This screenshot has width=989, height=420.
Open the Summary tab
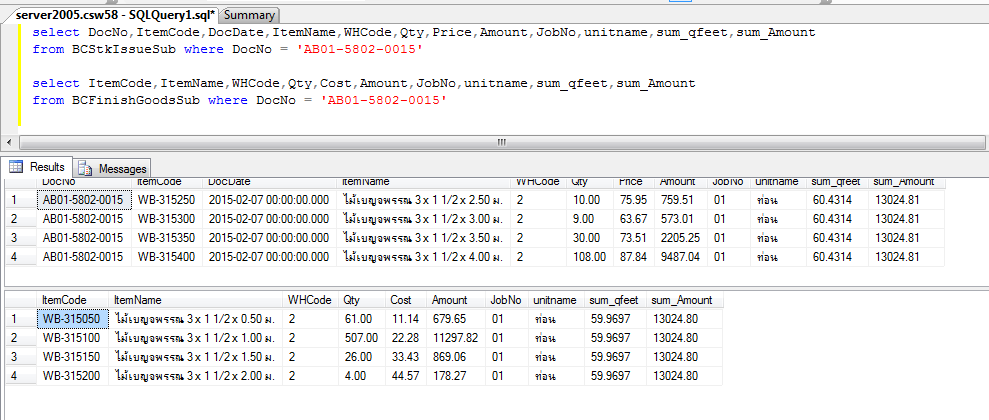[250, 15]
